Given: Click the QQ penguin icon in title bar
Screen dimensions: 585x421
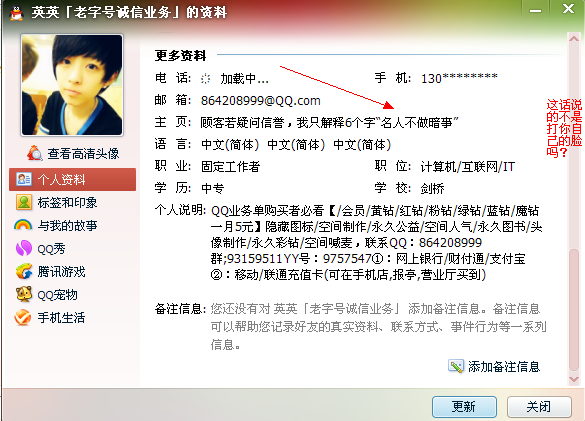Looking at the screenshot, I should coord(15,13).
